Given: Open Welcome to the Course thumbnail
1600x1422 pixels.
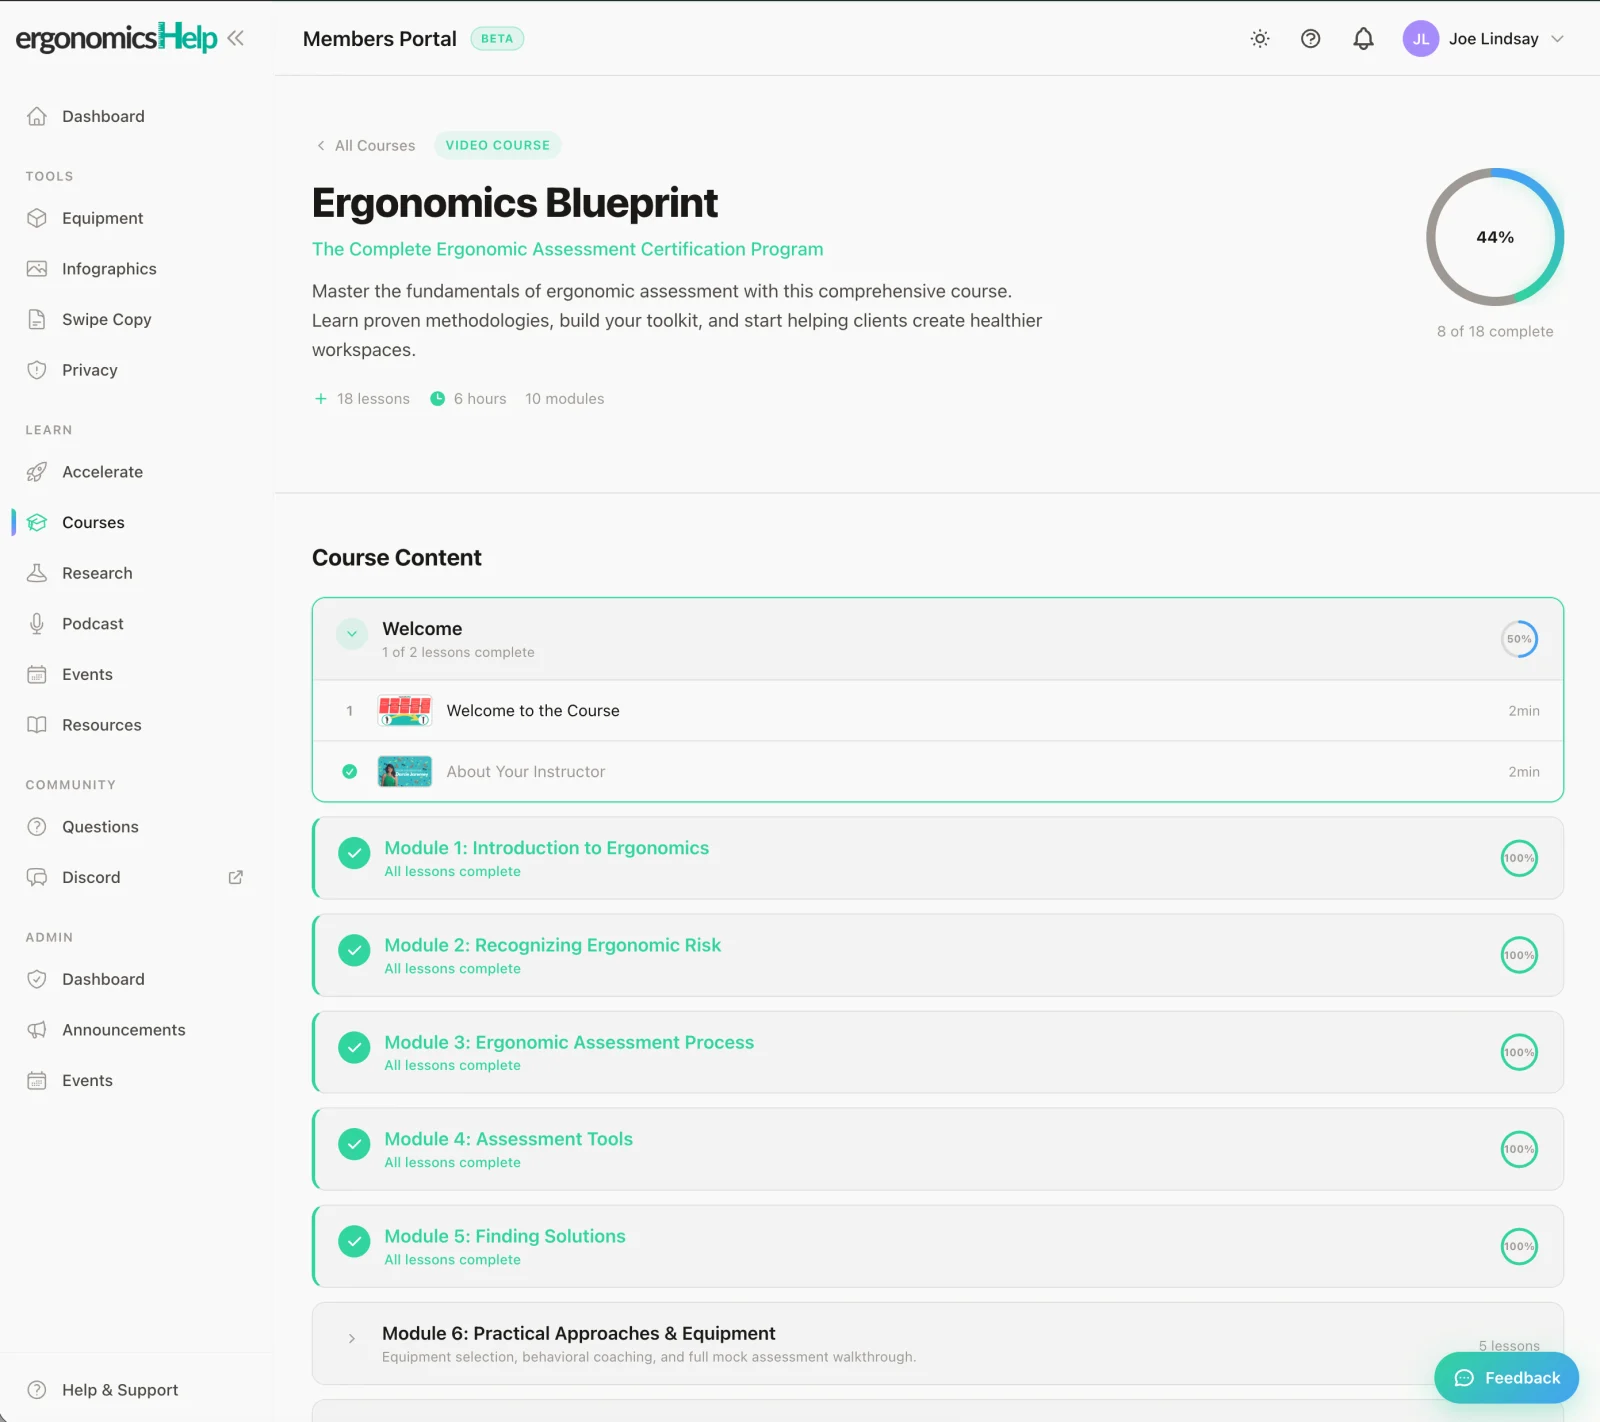Looking at the screenshot, I should tap(405, 711).
